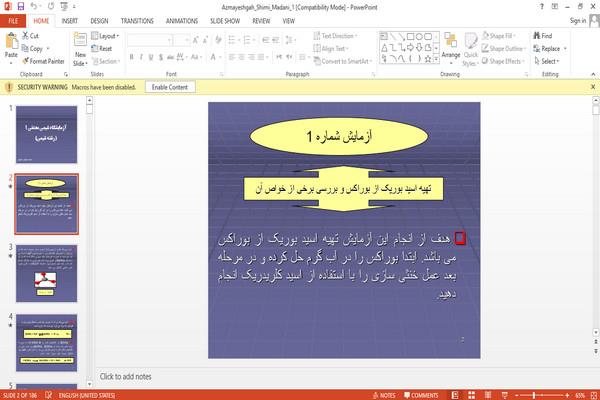Toggle Italic formatting

[x=141, y=57]
